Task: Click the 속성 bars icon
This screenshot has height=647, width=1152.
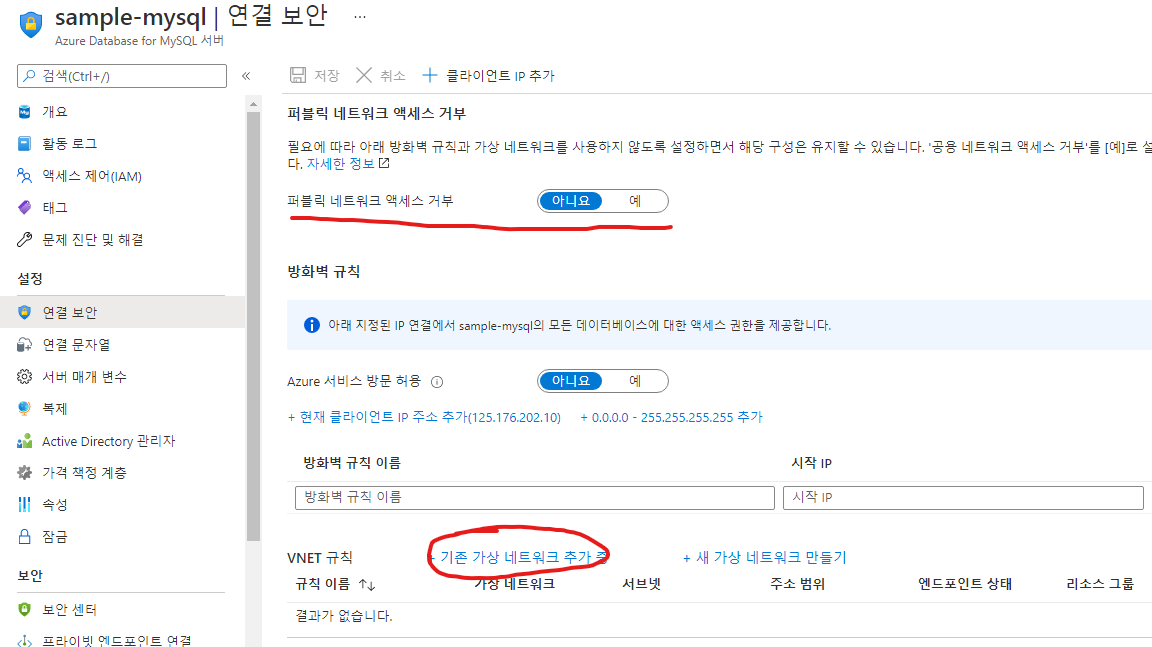Action: pyautogui.click(x=24, y=505)
